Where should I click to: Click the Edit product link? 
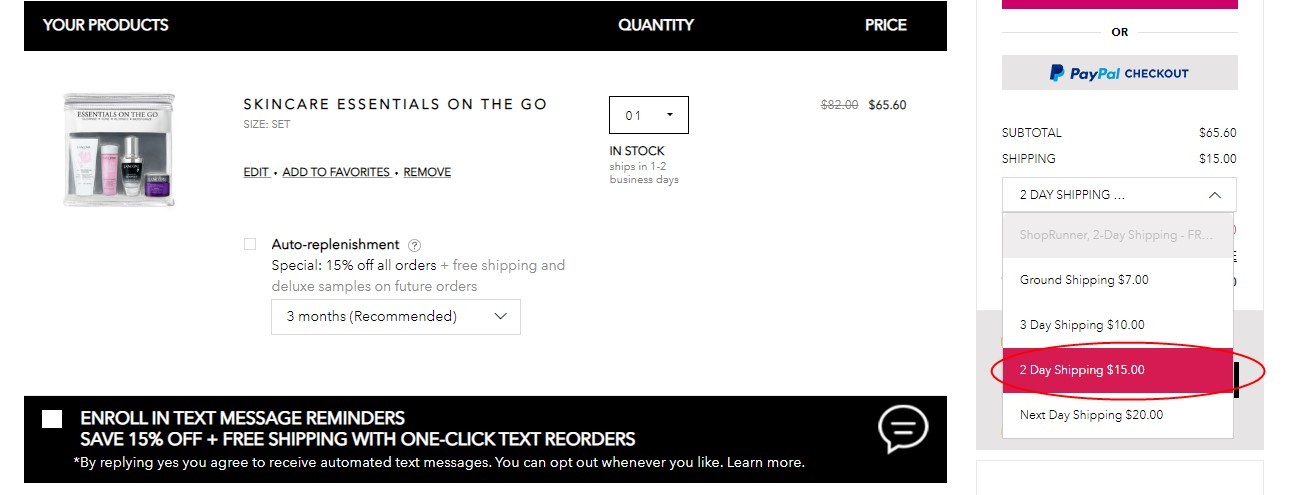coord(256,172)
